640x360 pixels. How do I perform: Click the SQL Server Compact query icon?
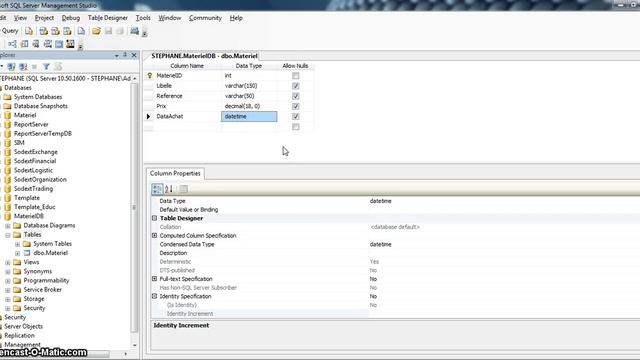[x=81, y=31]
